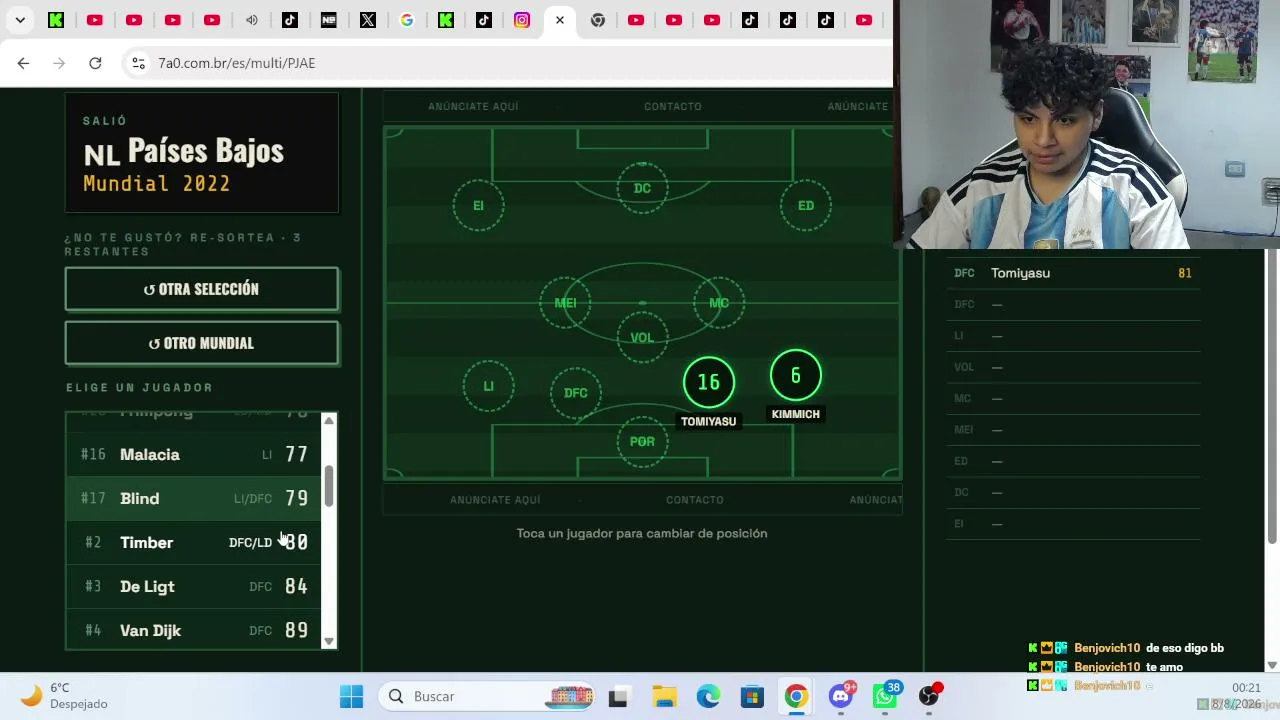Select the POR goalkeeper slot on pitch
This screenshot has width=1280, height=720.
[x=642, y=441]
